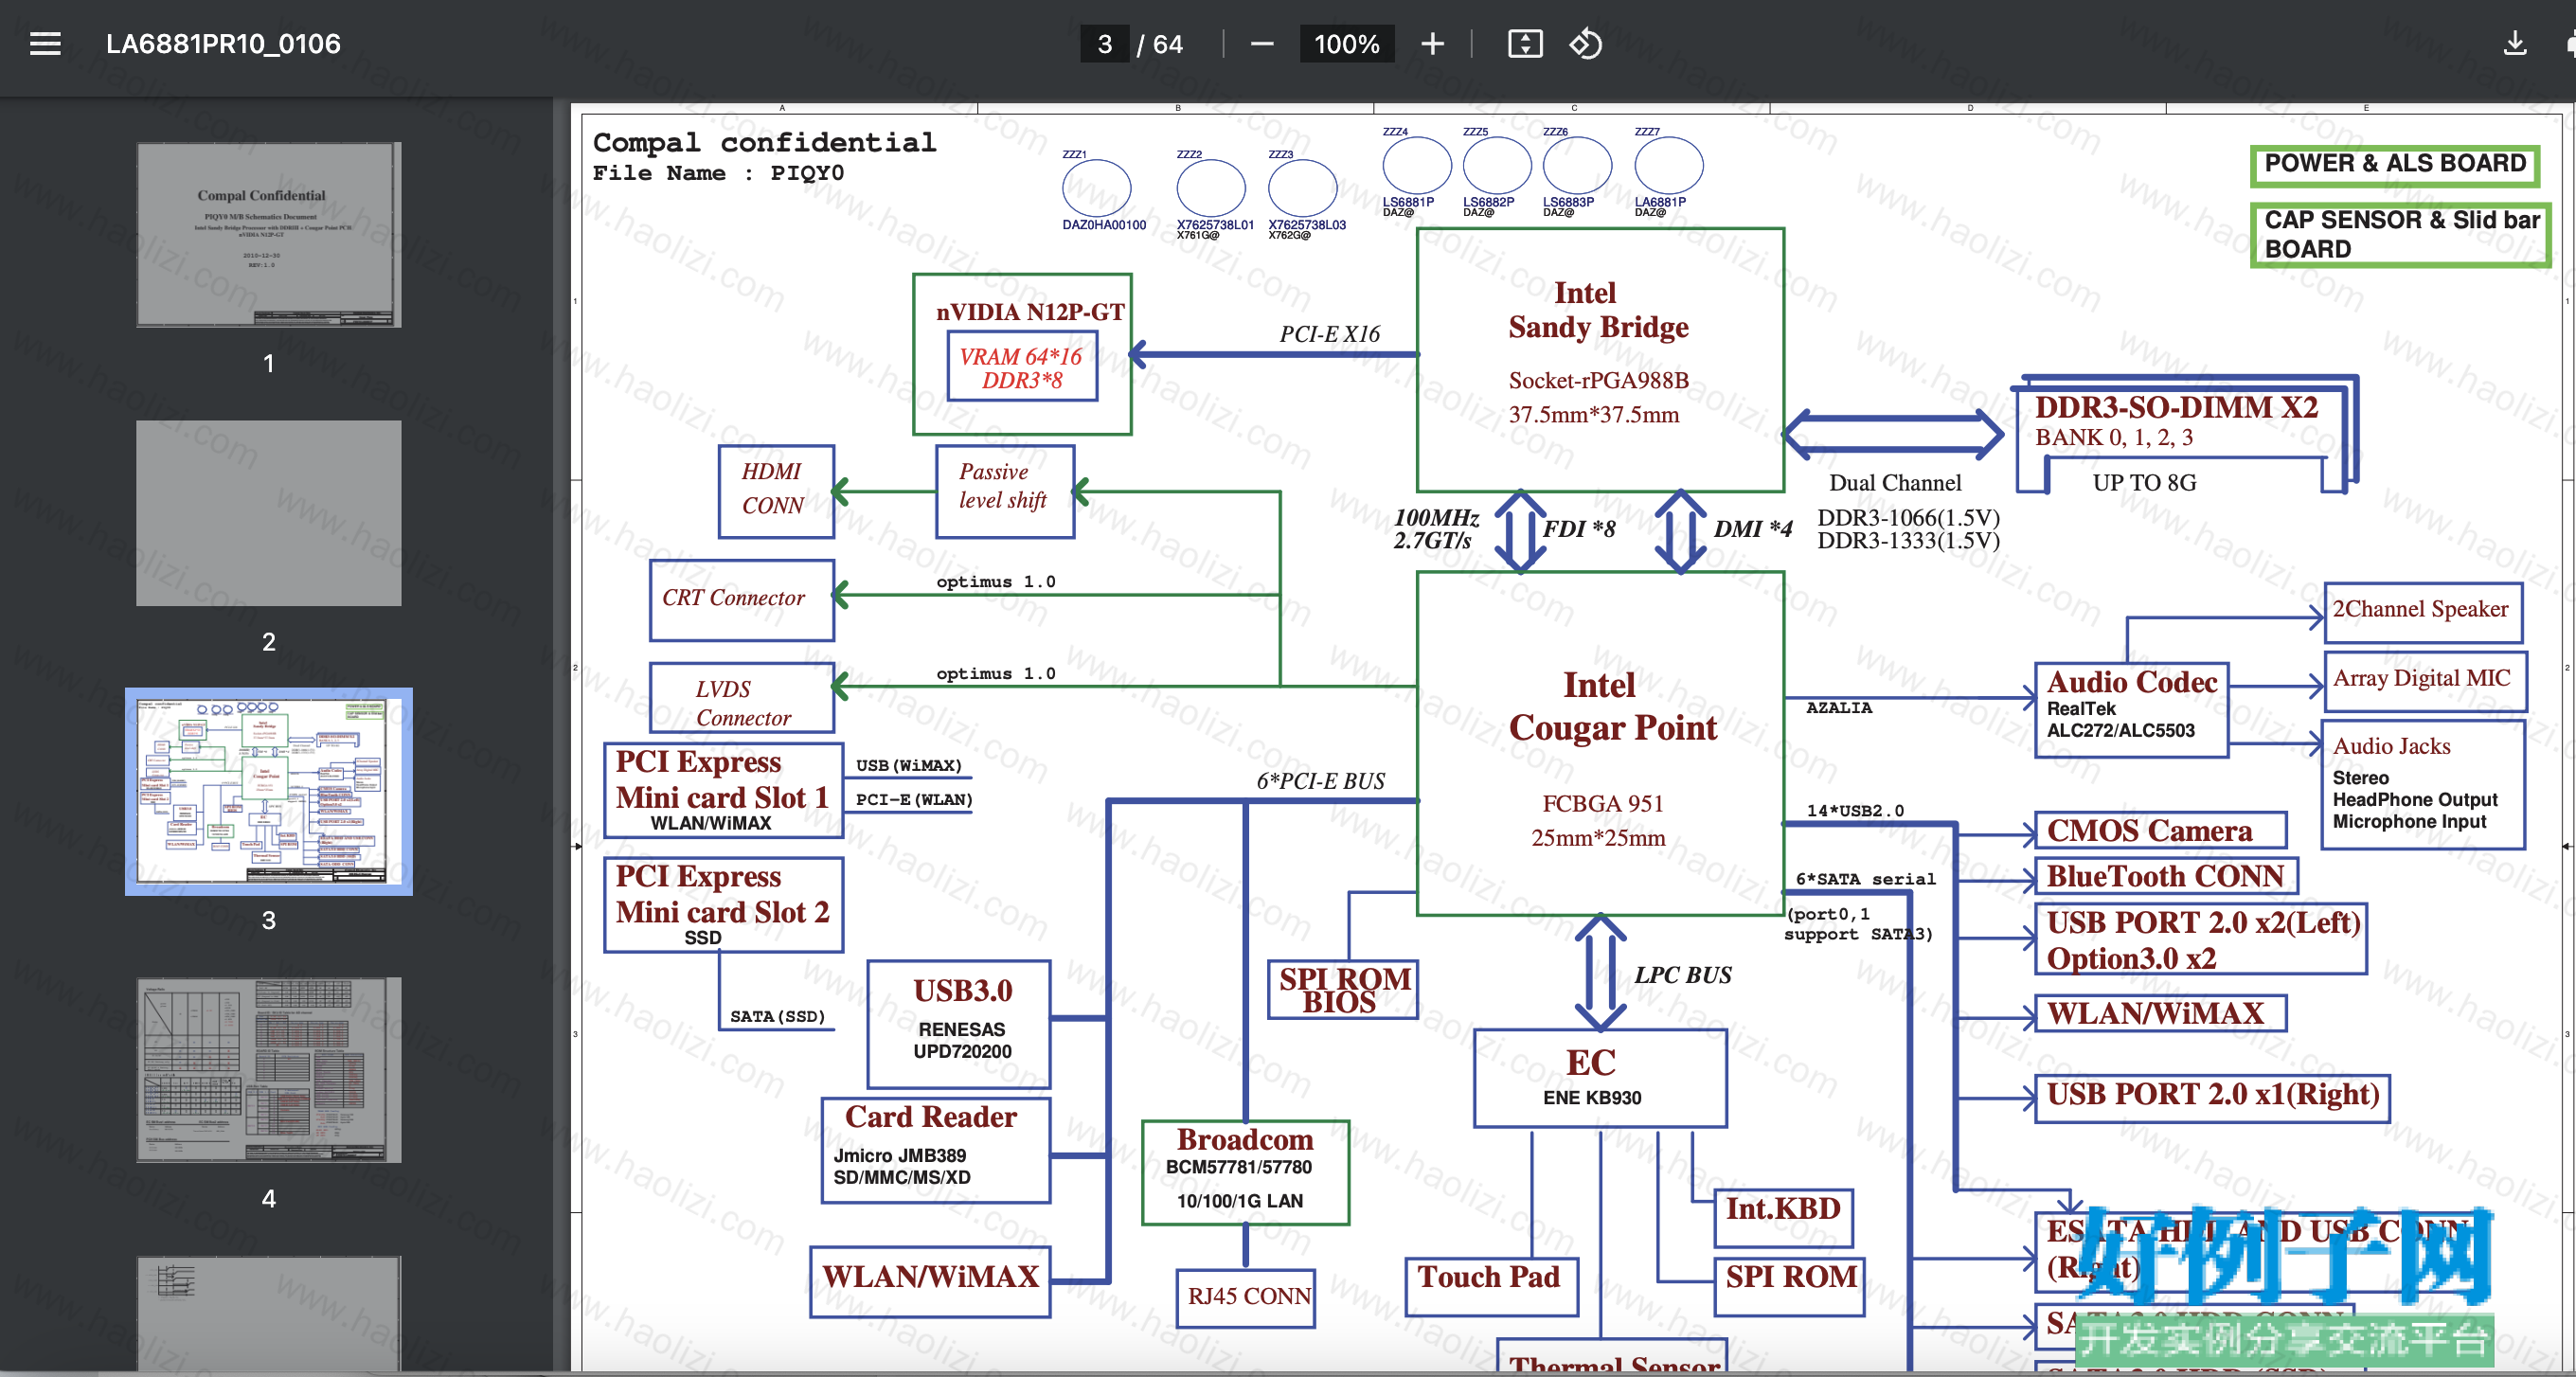Click the HDMI CONN block text
The height and width of the screenshot is (1377, 2576).
[772, 488]
